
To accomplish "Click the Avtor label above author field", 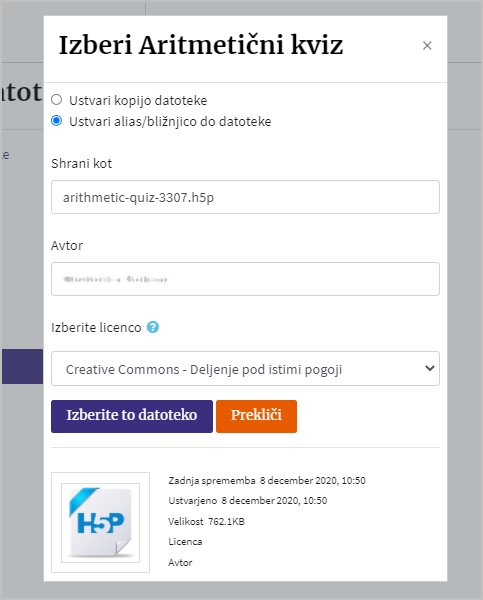I will click(67, 246).
